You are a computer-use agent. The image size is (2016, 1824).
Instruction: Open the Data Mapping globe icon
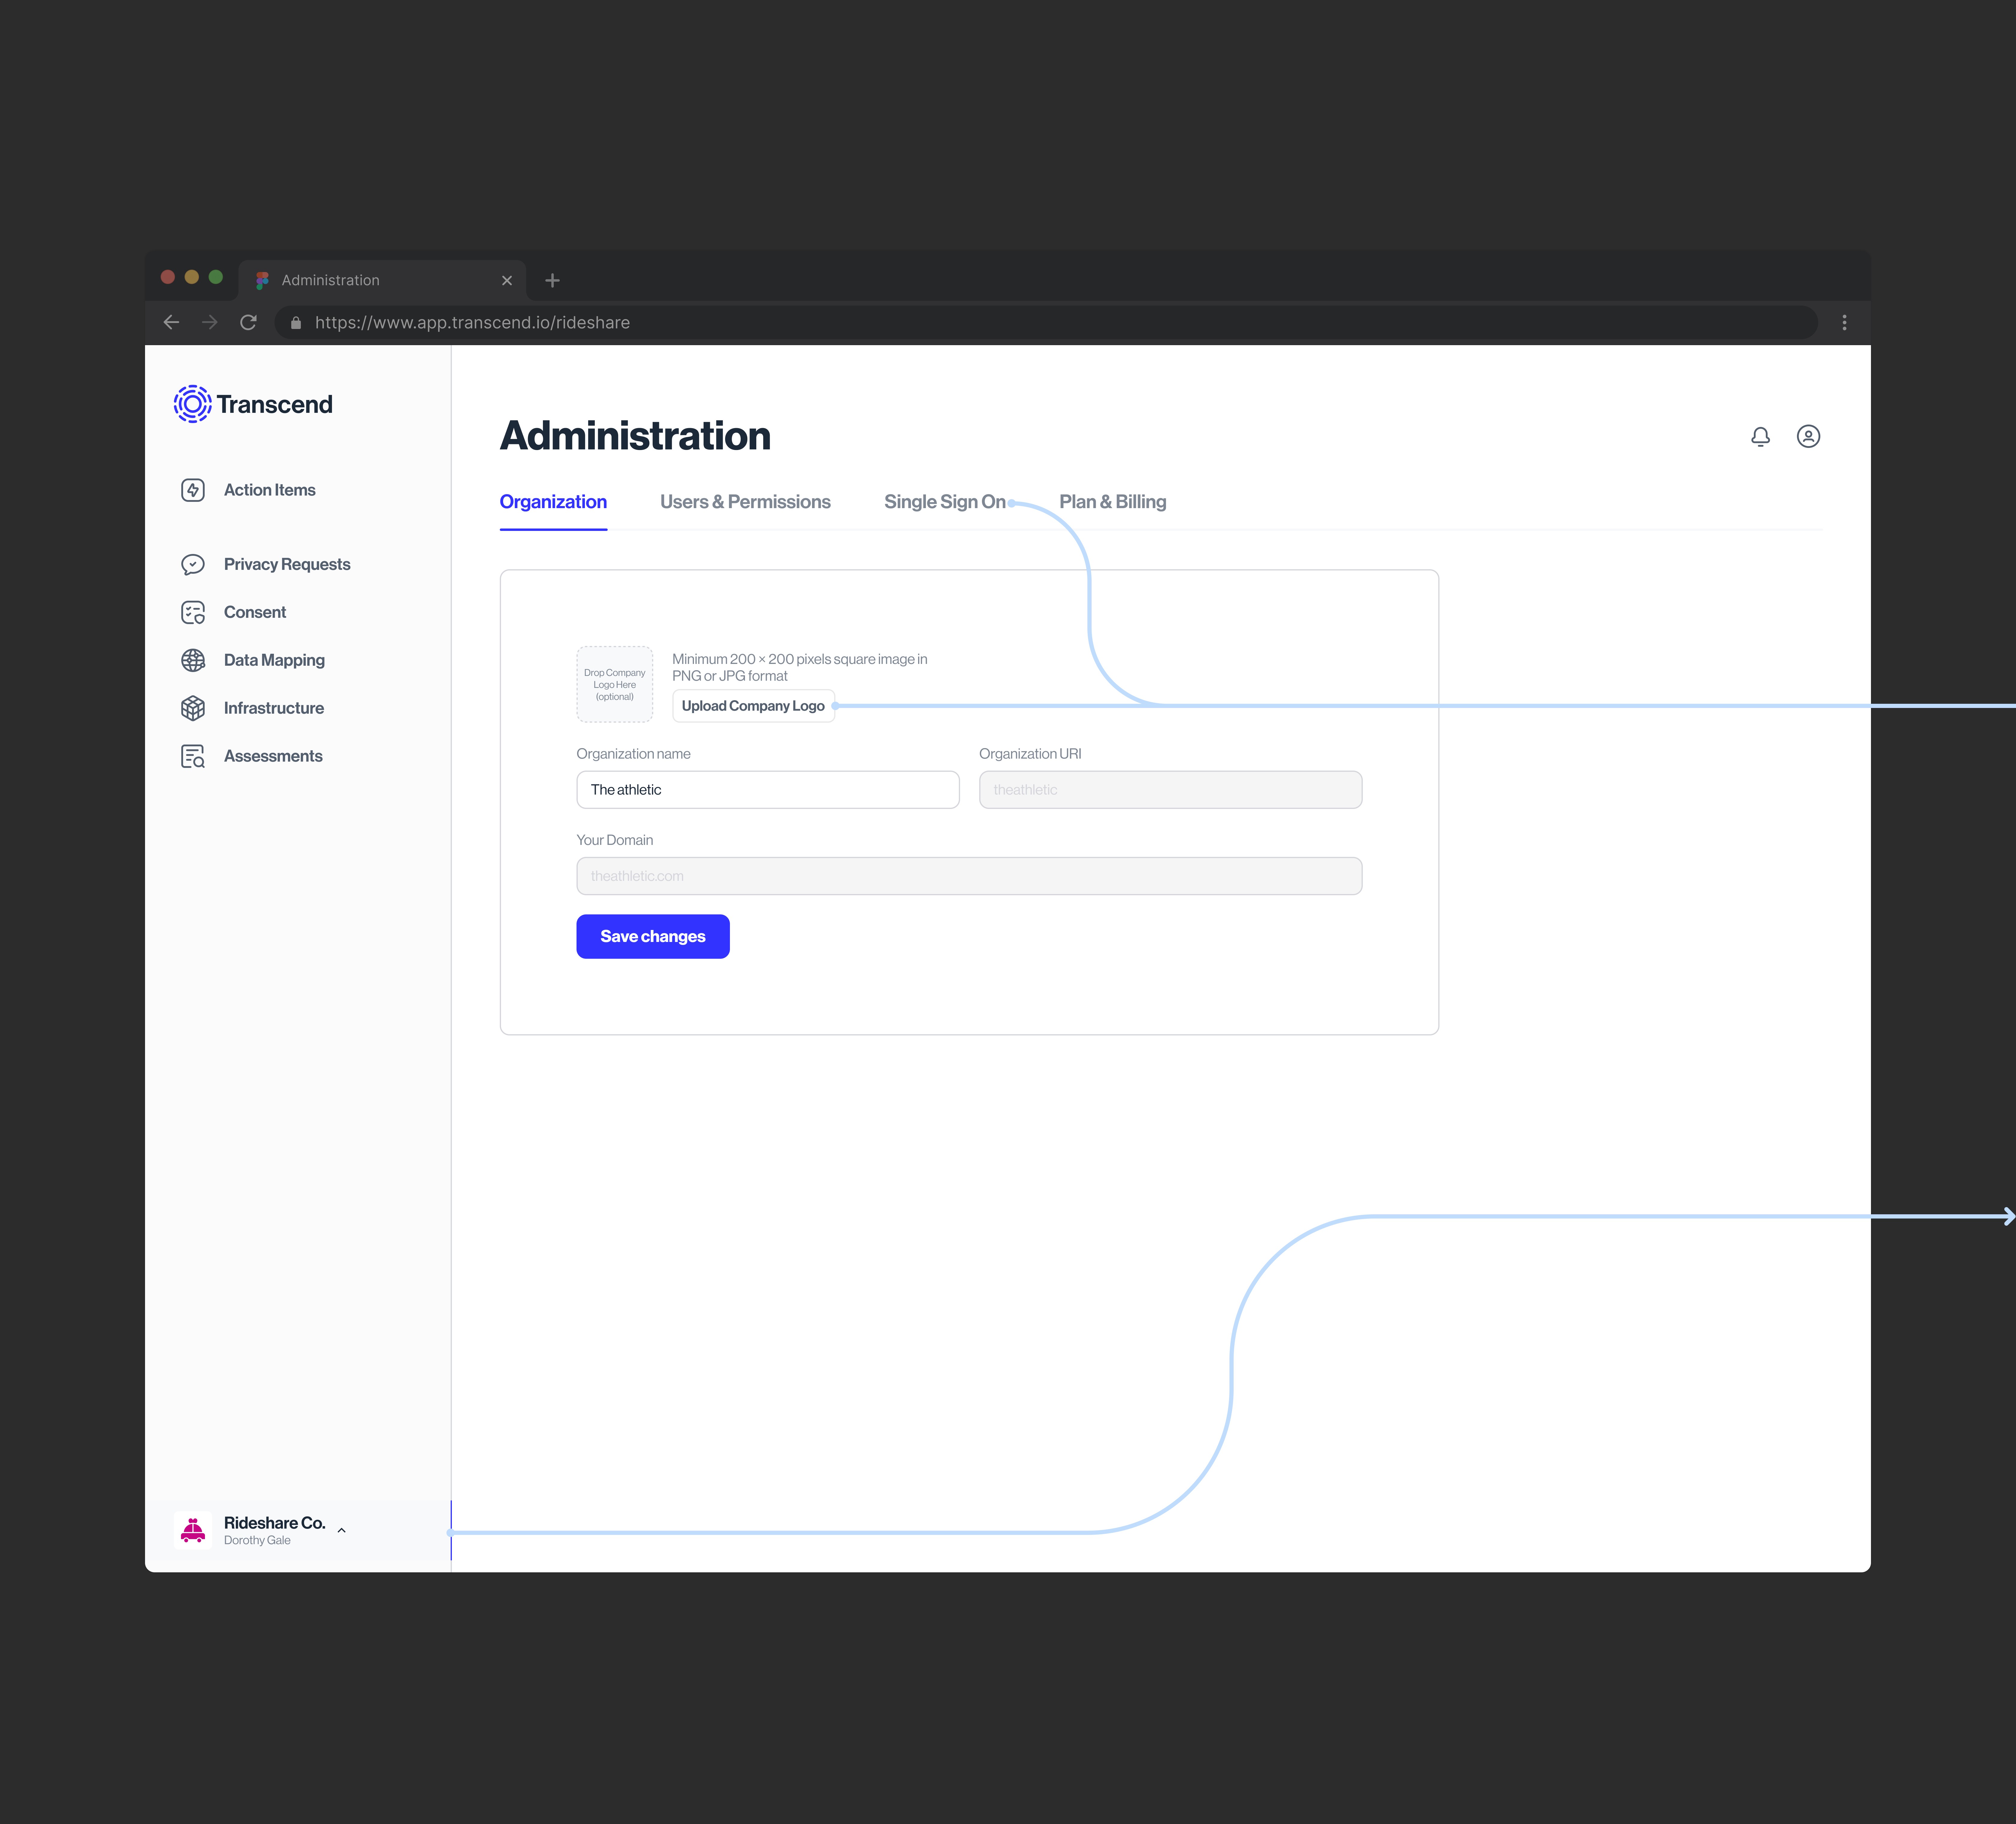(x=193, y=660)
